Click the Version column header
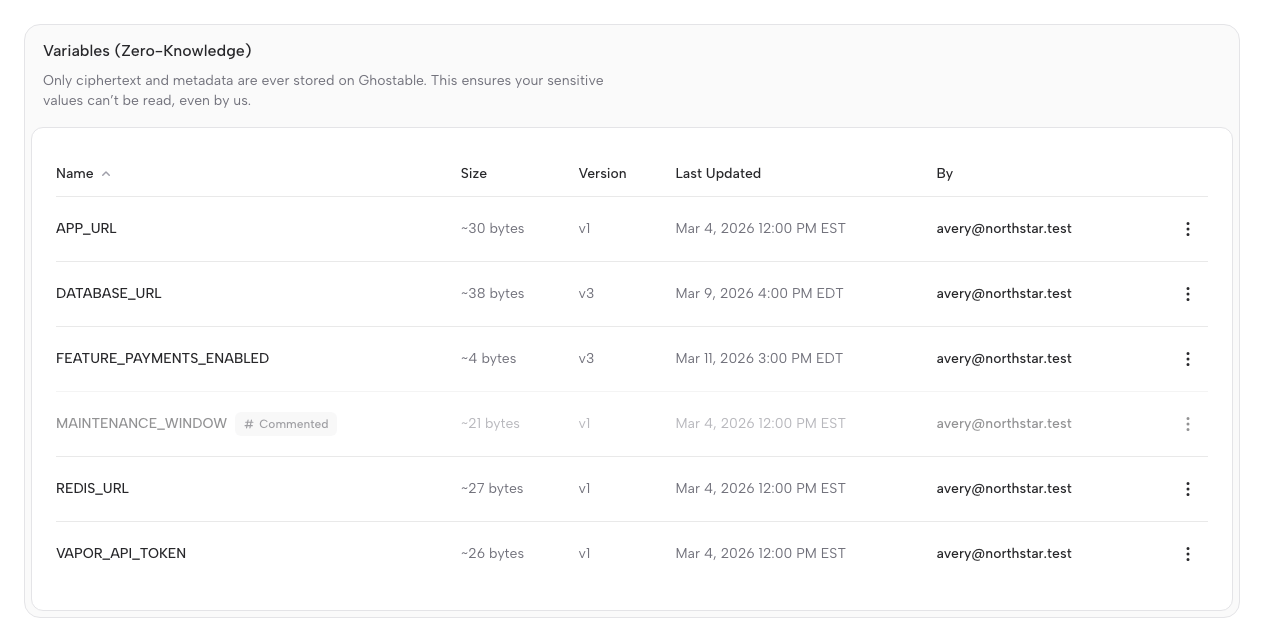 click(602, 173)
